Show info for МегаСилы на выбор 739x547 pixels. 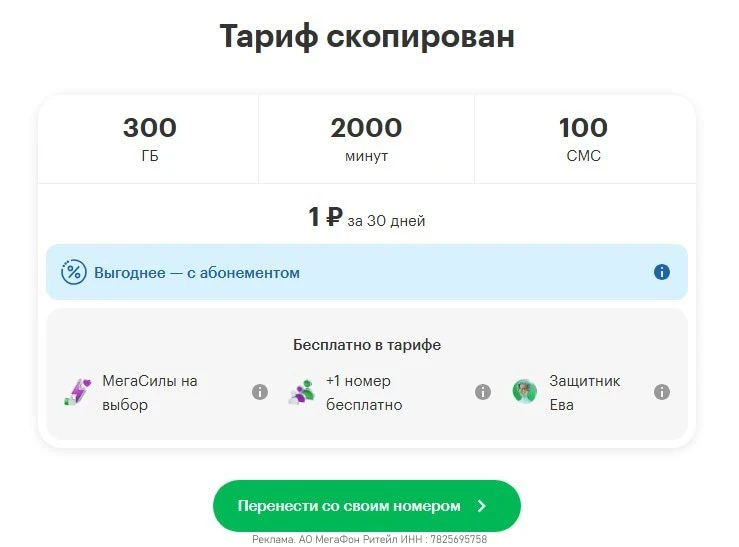260,392
